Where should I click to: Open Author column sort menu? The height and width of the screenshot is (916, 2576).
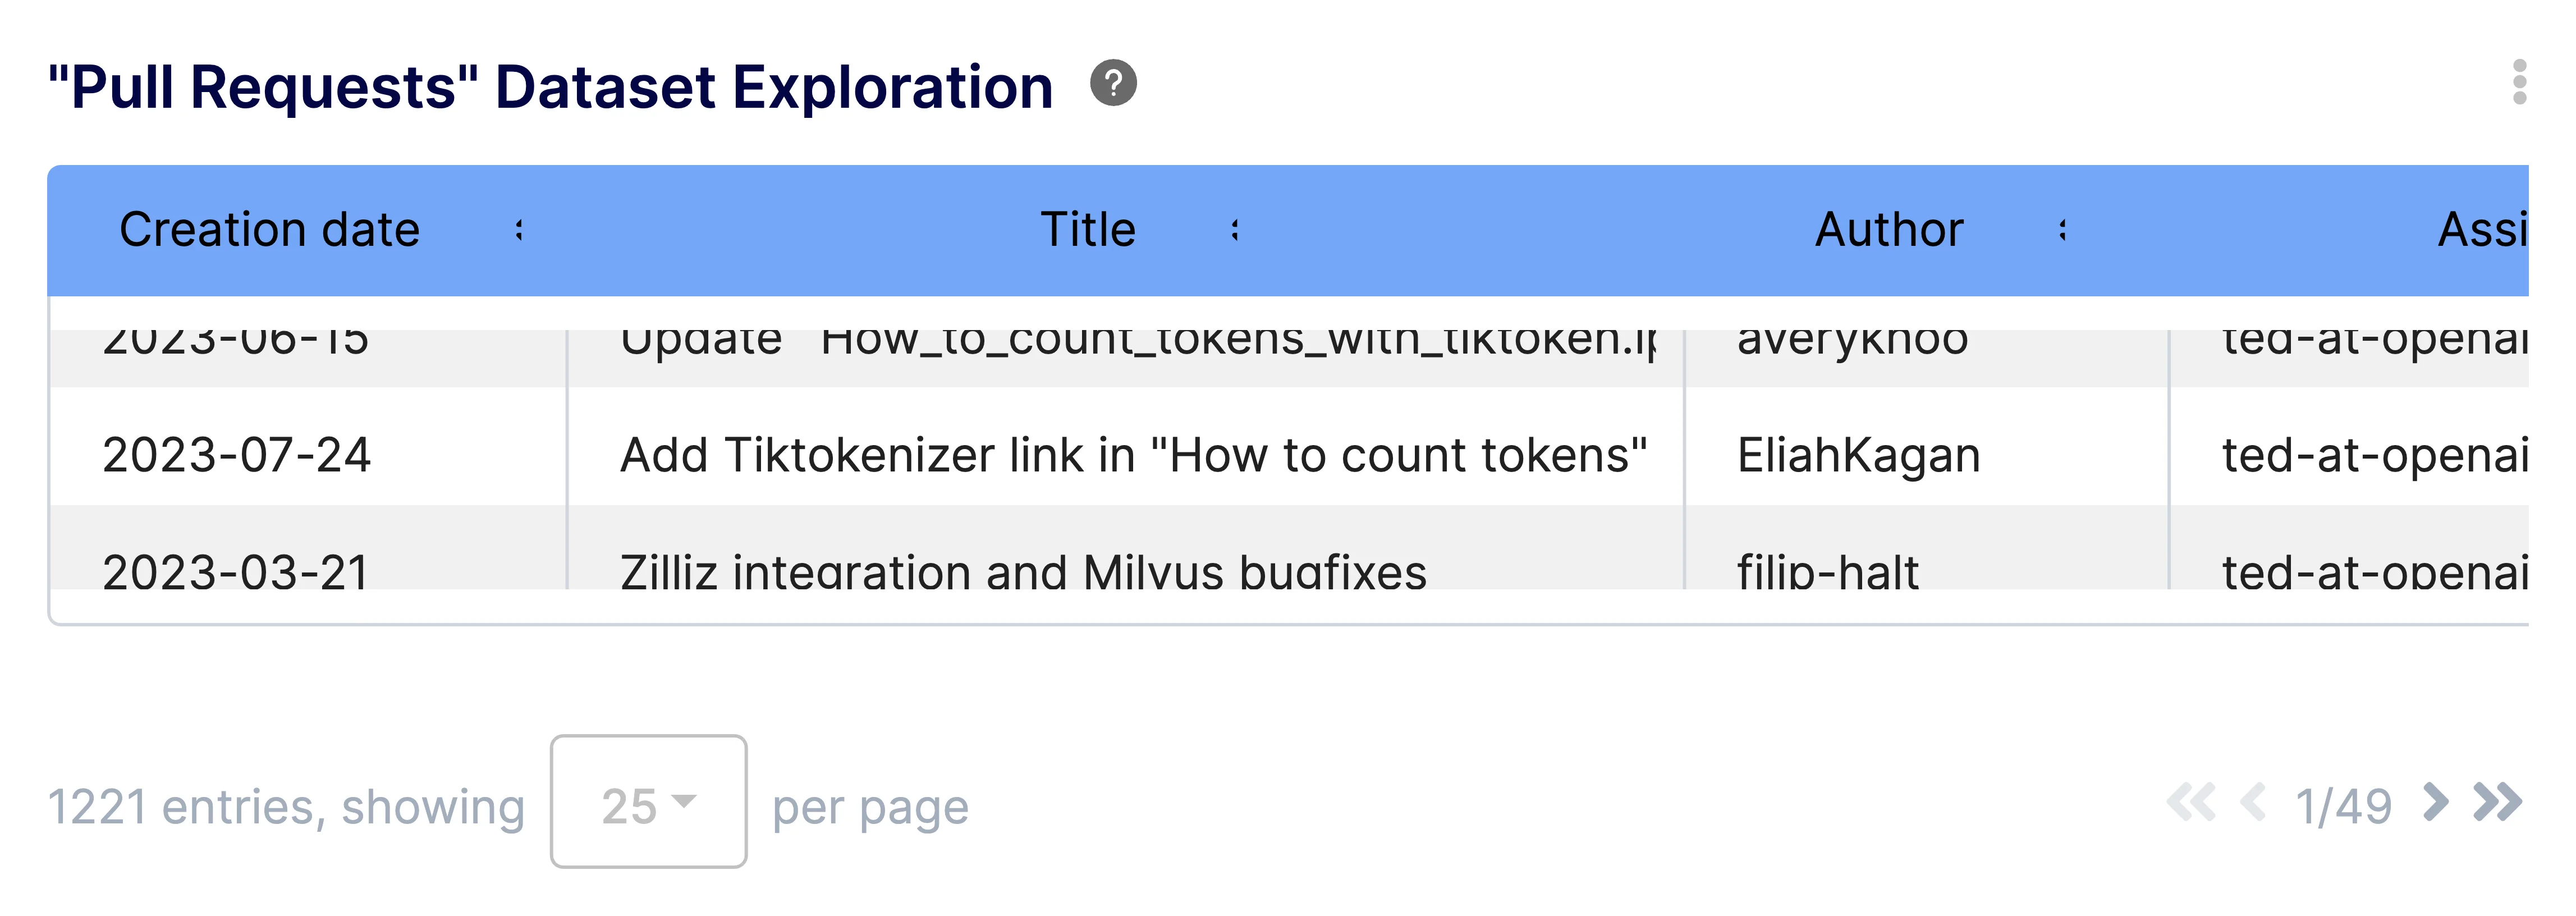point(2063,230)
